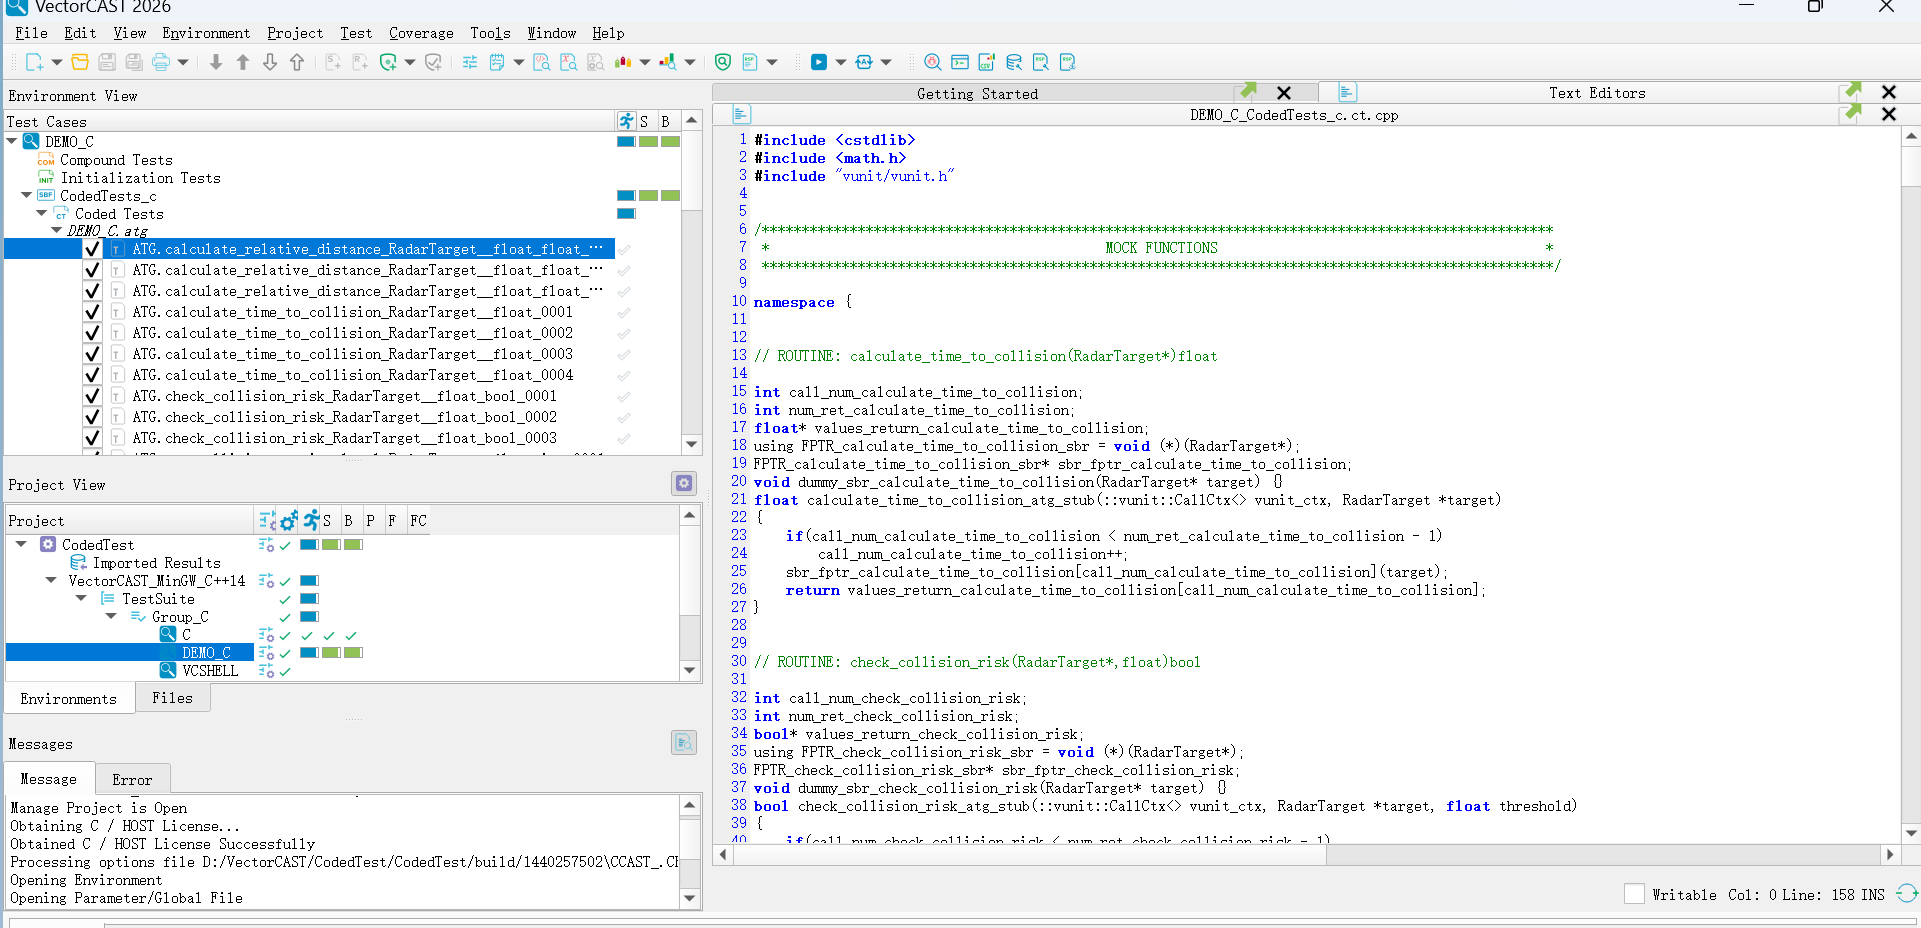Select Compound Tests in Test Cases tree

click(116, 159)
